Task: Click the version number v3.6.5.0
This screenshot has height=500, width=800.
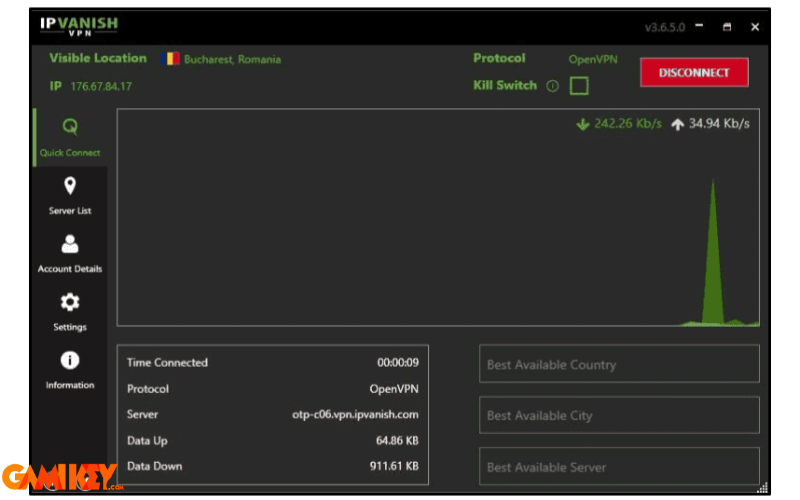Action: (x=665, y=27)
